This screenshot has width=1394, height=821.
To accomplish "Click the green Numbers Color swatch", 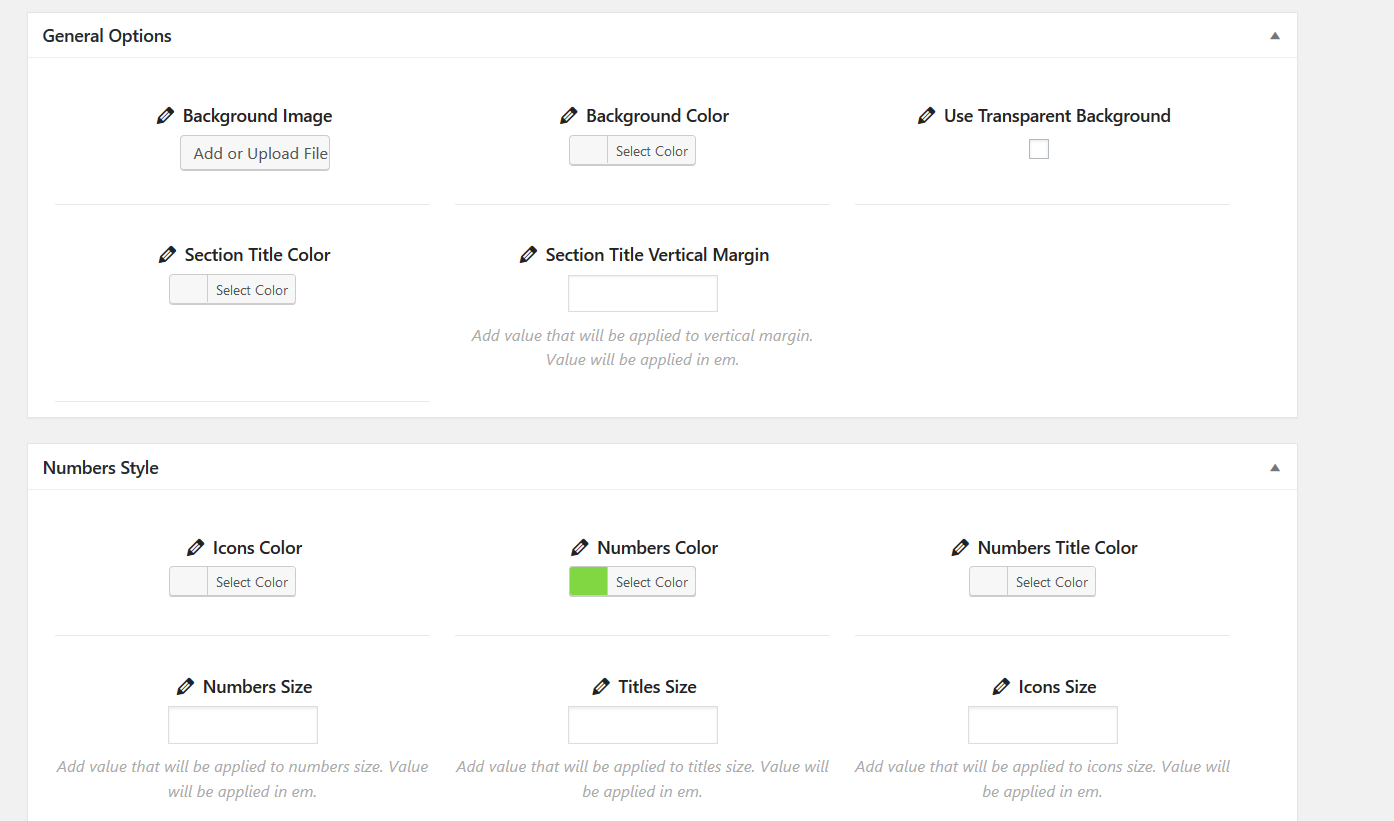I will [x=589, y=582].
